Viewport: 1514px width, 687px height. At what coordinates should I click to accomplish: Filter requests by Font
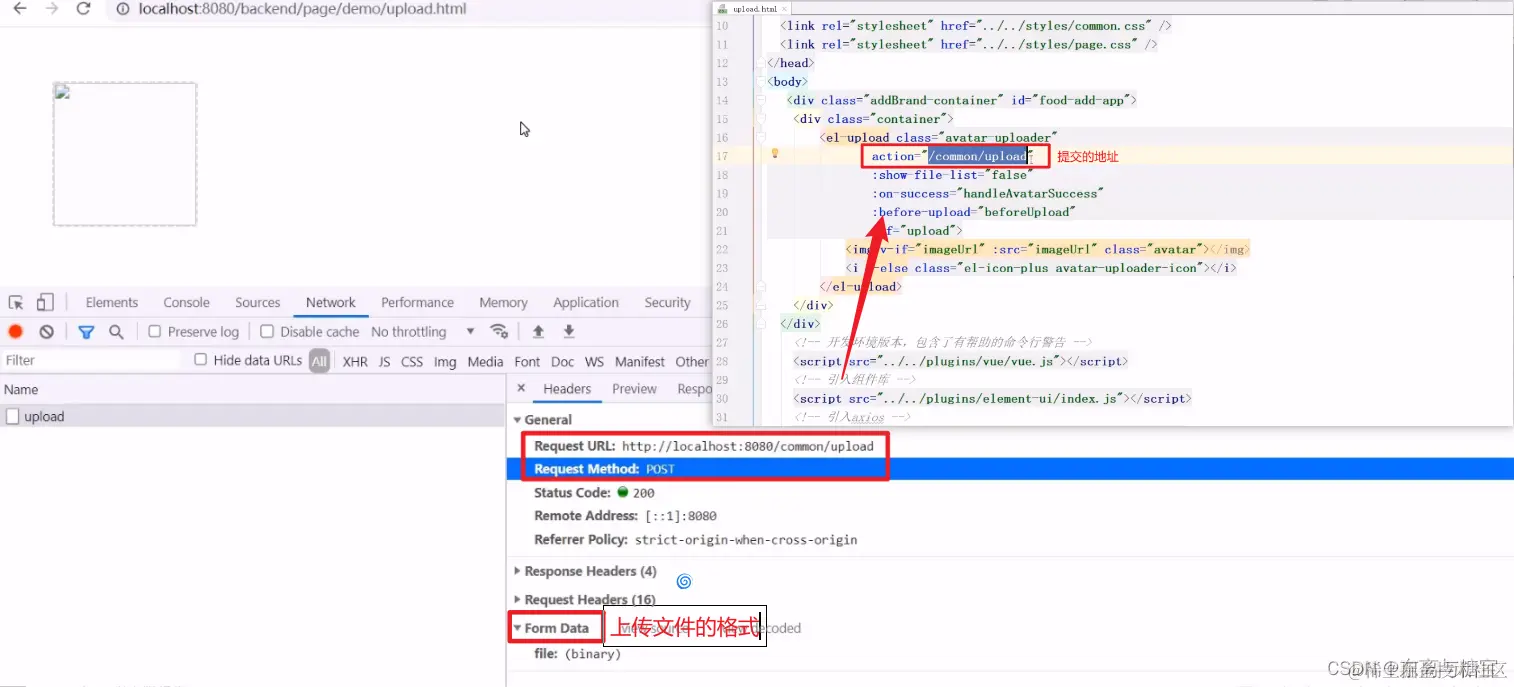tap(527, 362)
